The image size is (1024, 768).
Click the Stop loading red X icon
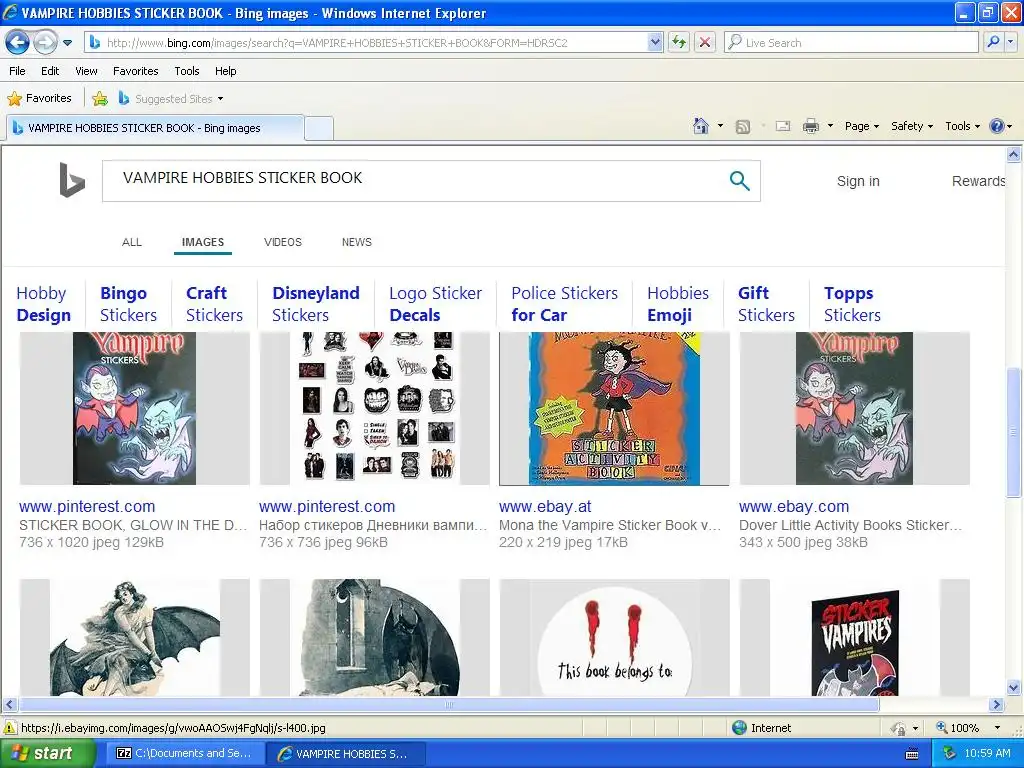point(705,42)
